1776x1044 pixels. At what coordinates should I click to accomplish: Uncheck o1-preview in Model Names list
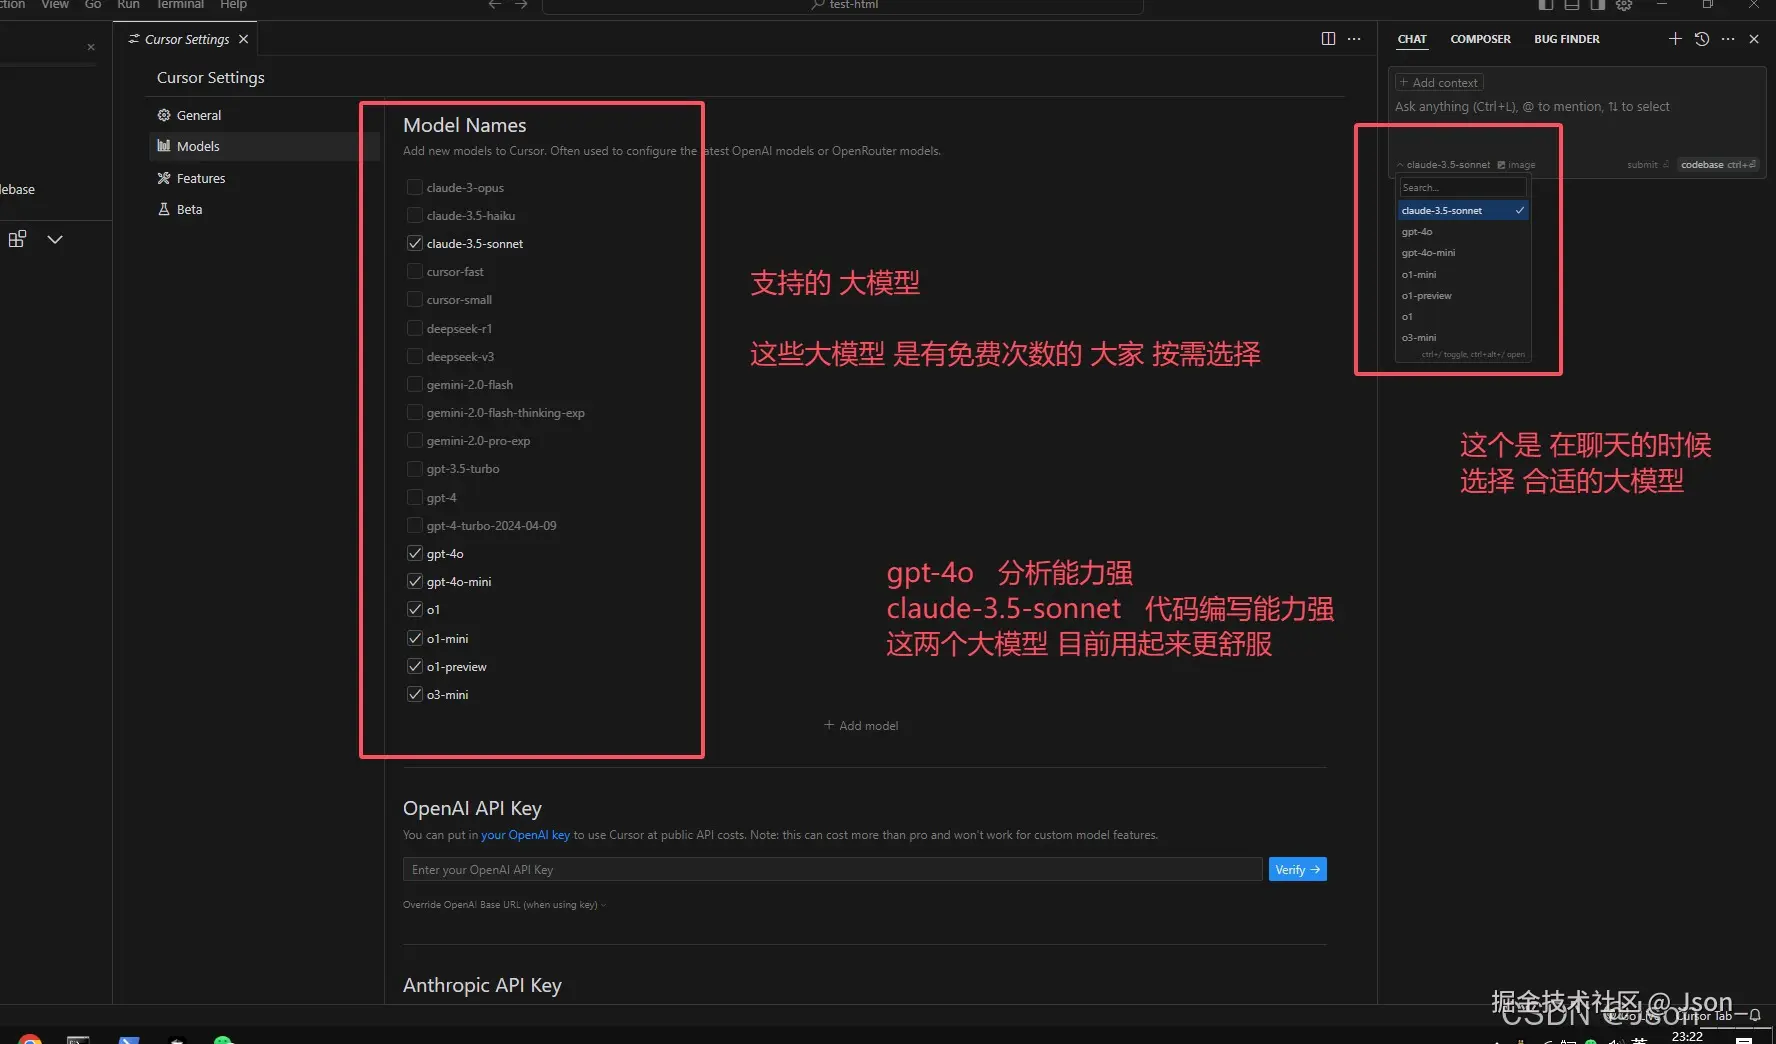pyautogui.click(x=414, y=666)
